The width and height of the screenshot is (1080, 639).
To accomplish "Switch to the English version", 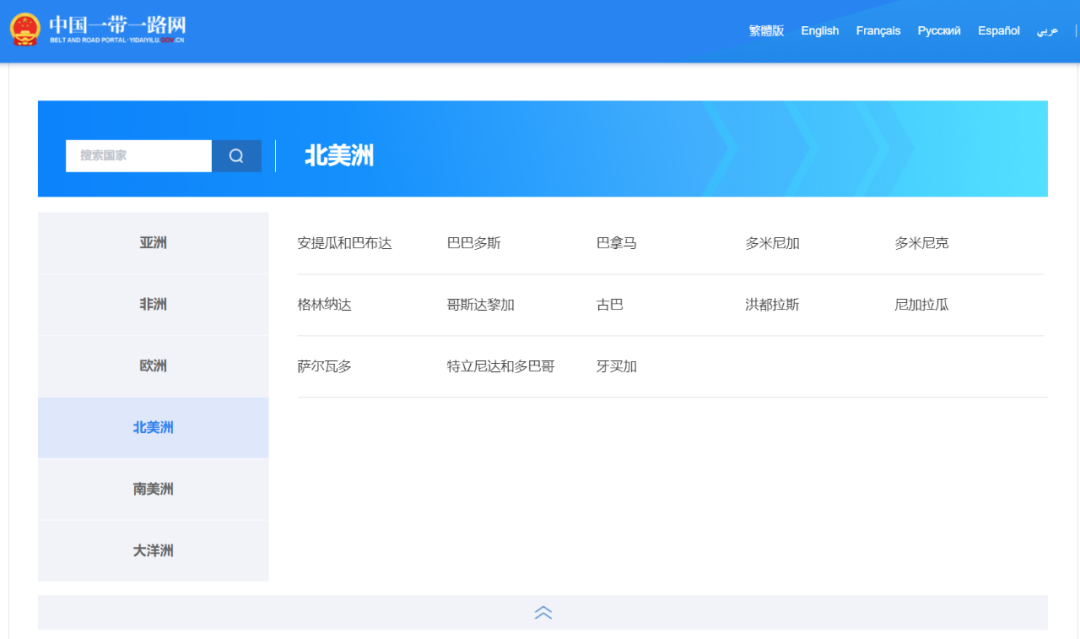I will (819, 30).
